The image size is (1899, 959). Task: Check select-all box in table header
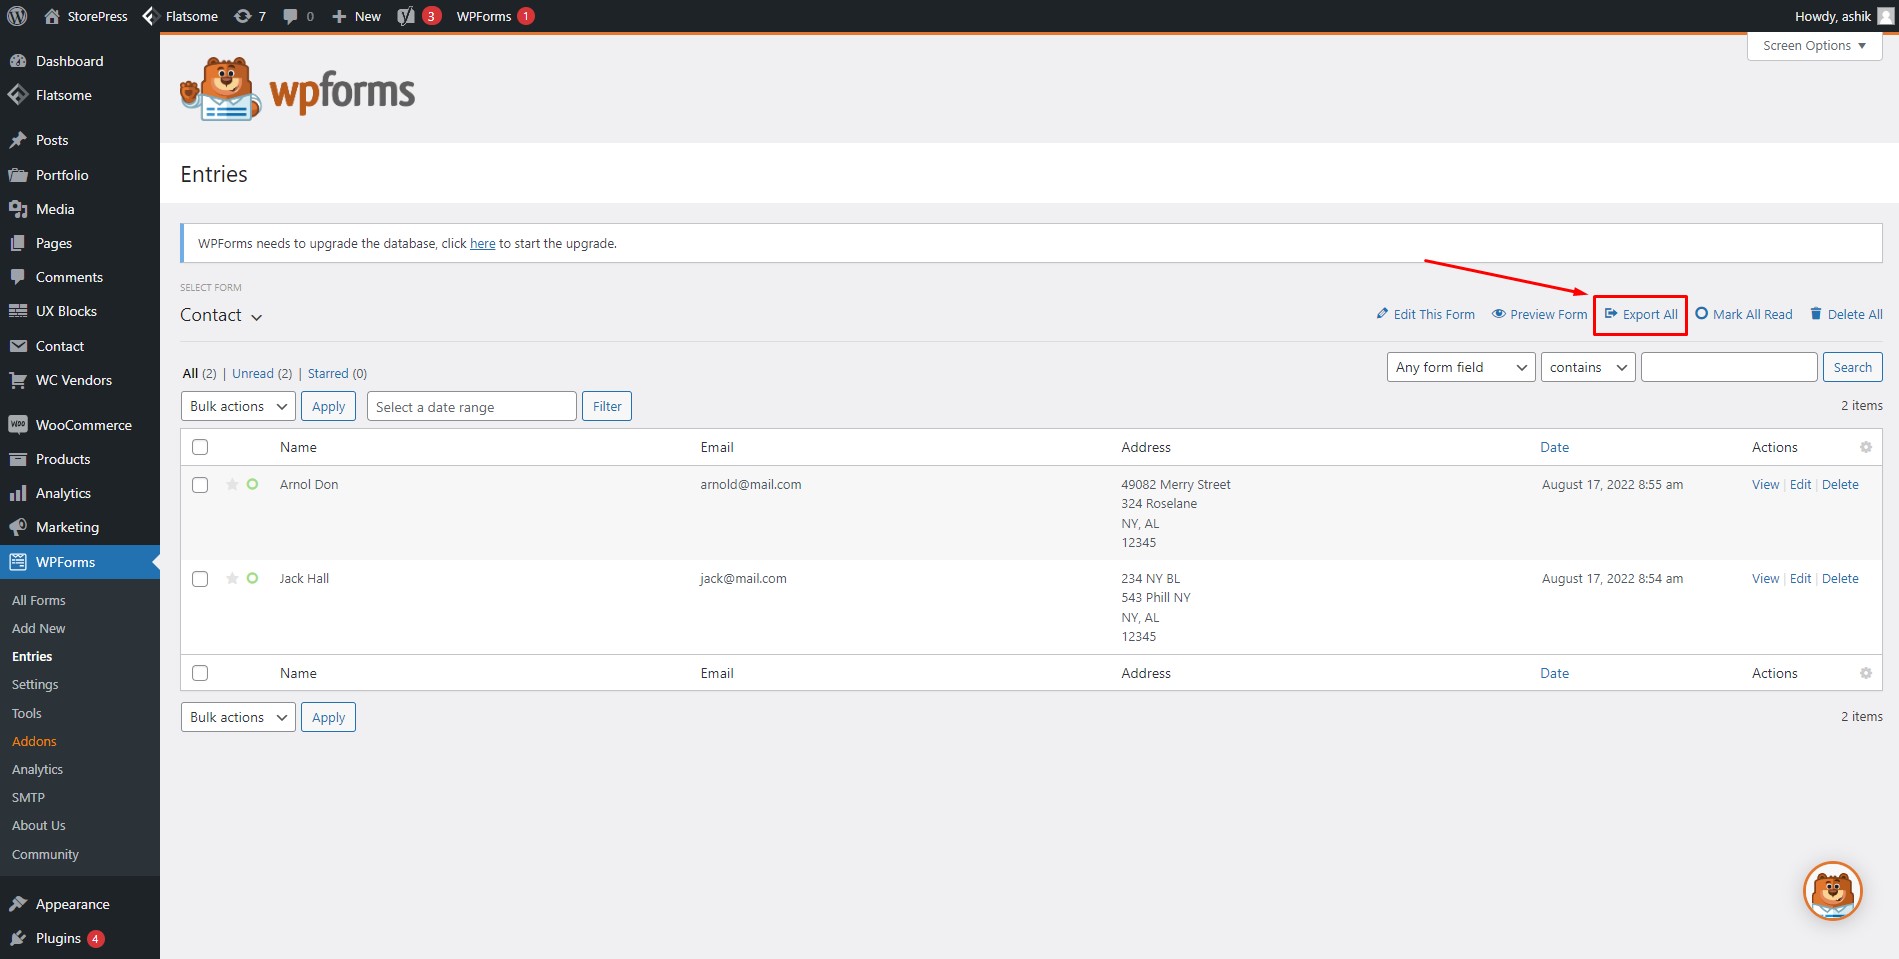point(200,447)
